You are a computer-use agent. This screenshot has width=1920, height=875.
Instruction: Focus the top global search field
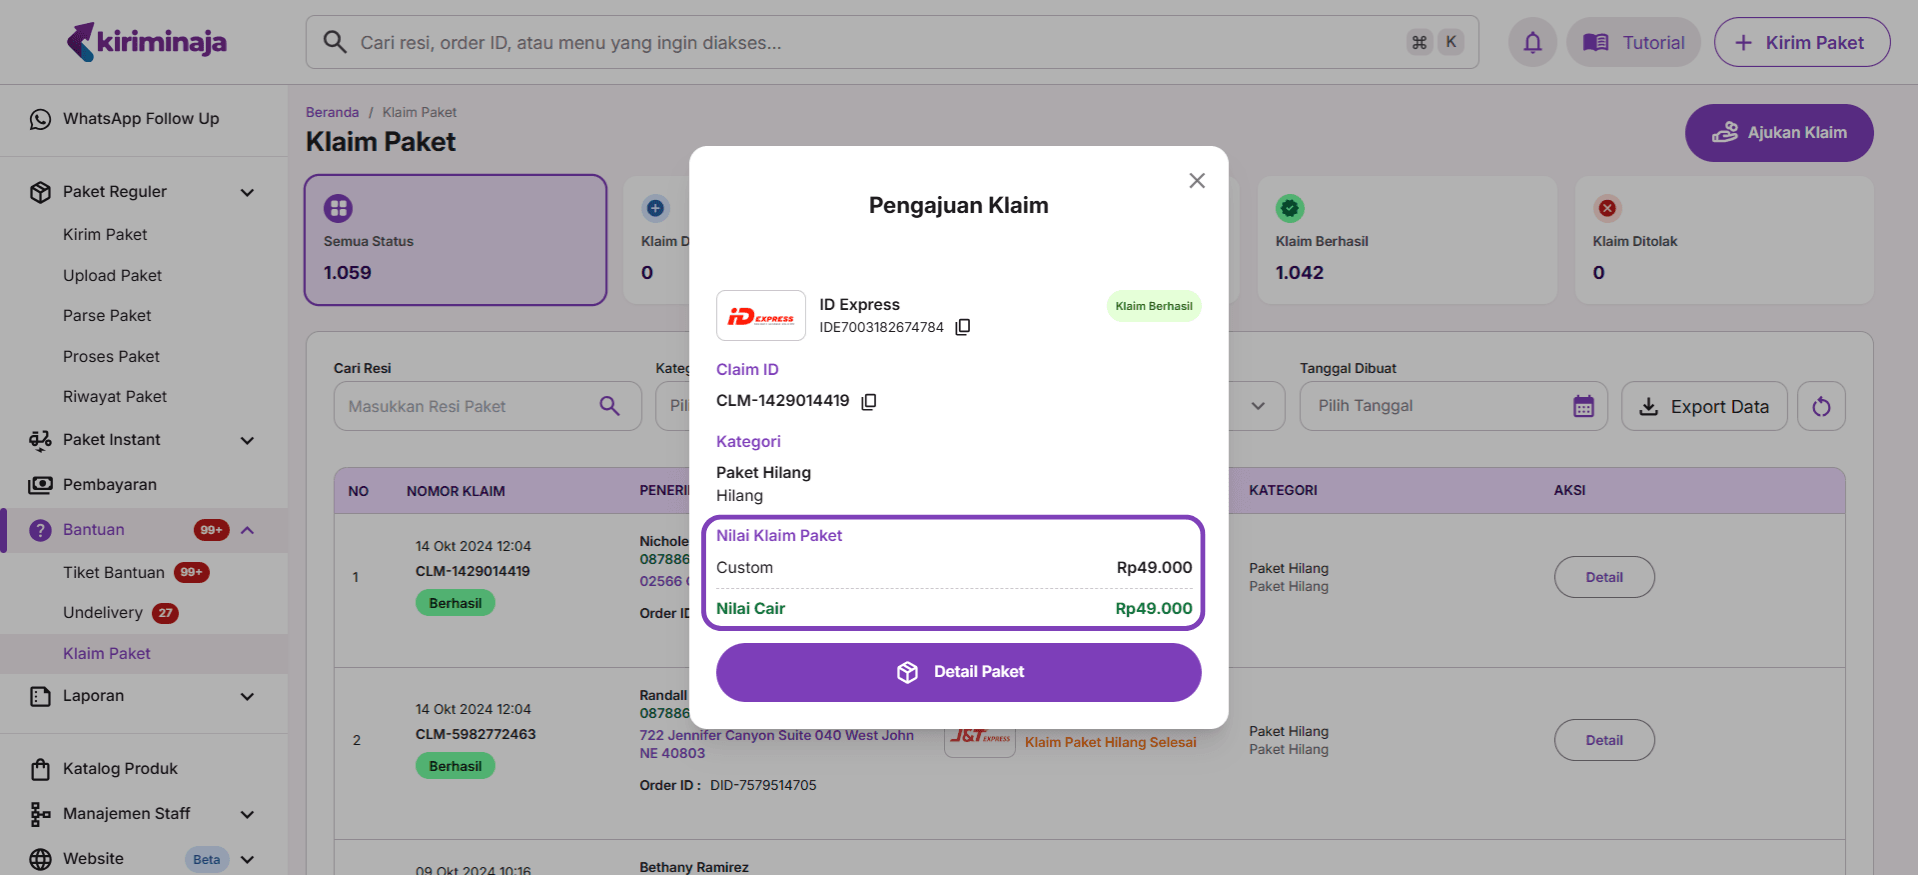pos(880,43)
